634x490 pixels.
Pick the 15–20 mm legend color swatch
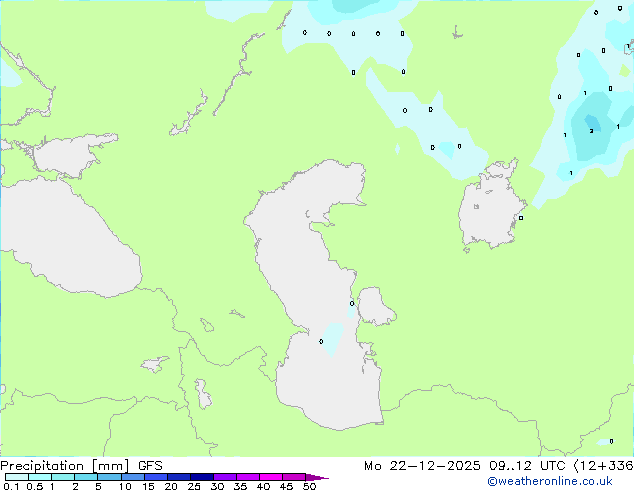(155, 477)
